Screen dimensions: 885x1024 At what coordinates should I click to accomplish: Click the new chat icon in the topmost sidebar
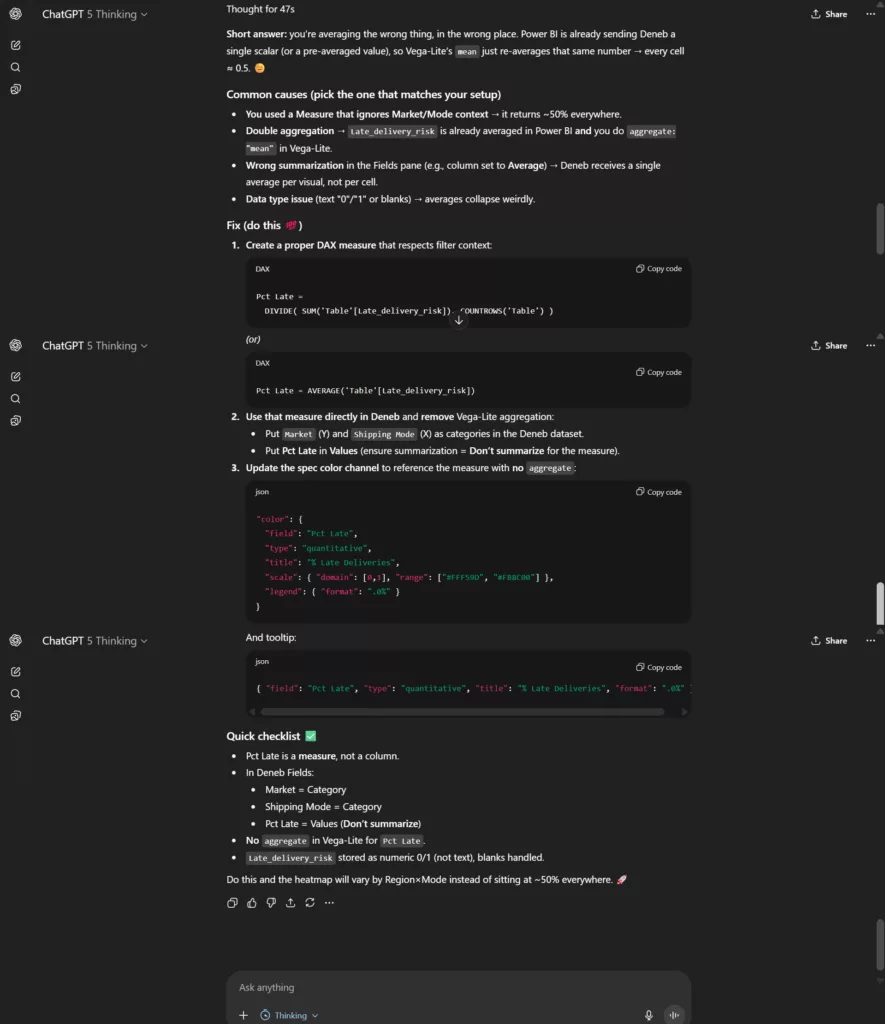[x=16, y=45]
